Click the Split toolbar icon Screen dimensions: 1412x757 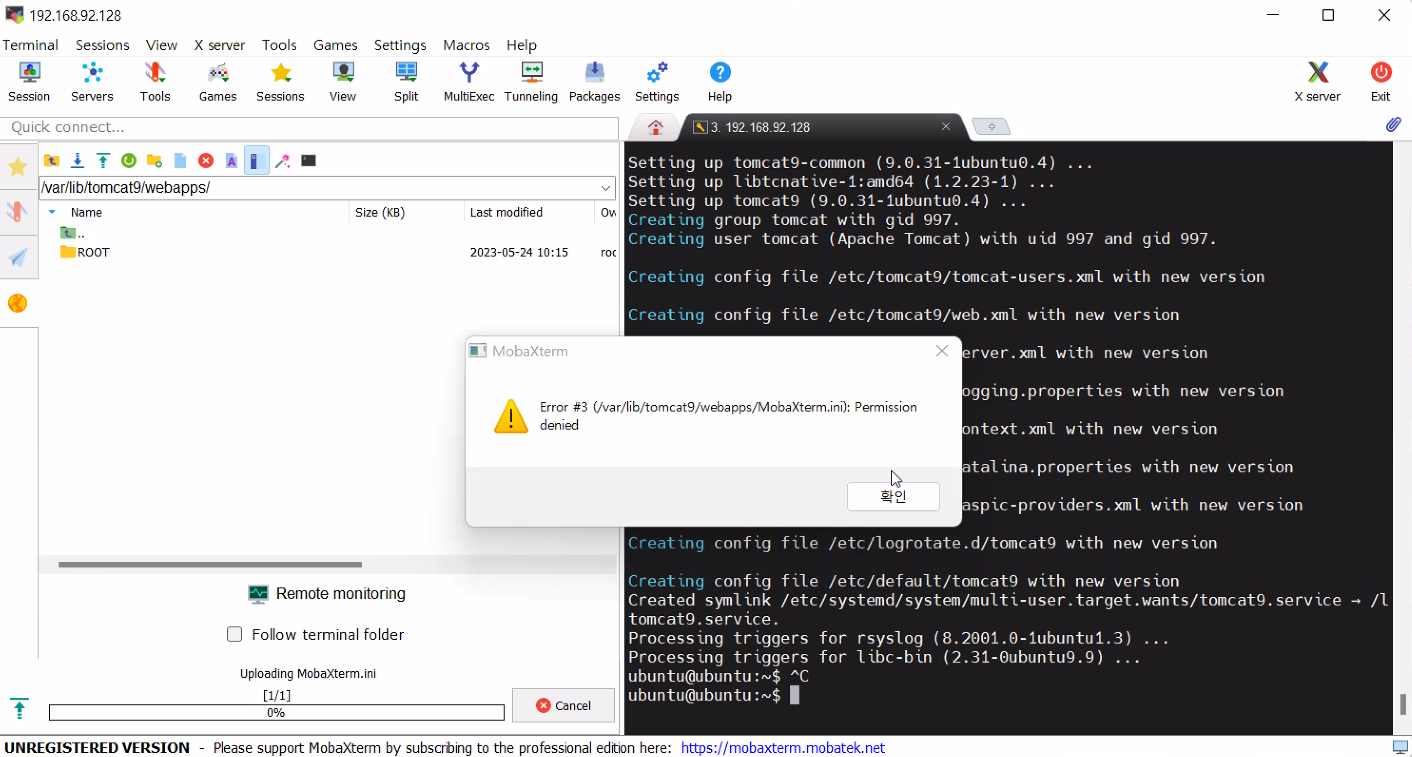[x=406, y=82]
